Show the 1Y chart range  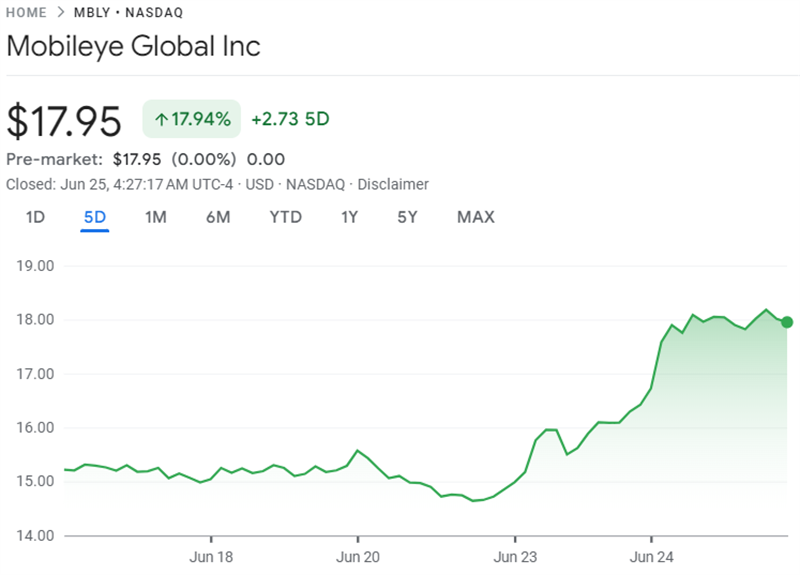pos(349,217)
